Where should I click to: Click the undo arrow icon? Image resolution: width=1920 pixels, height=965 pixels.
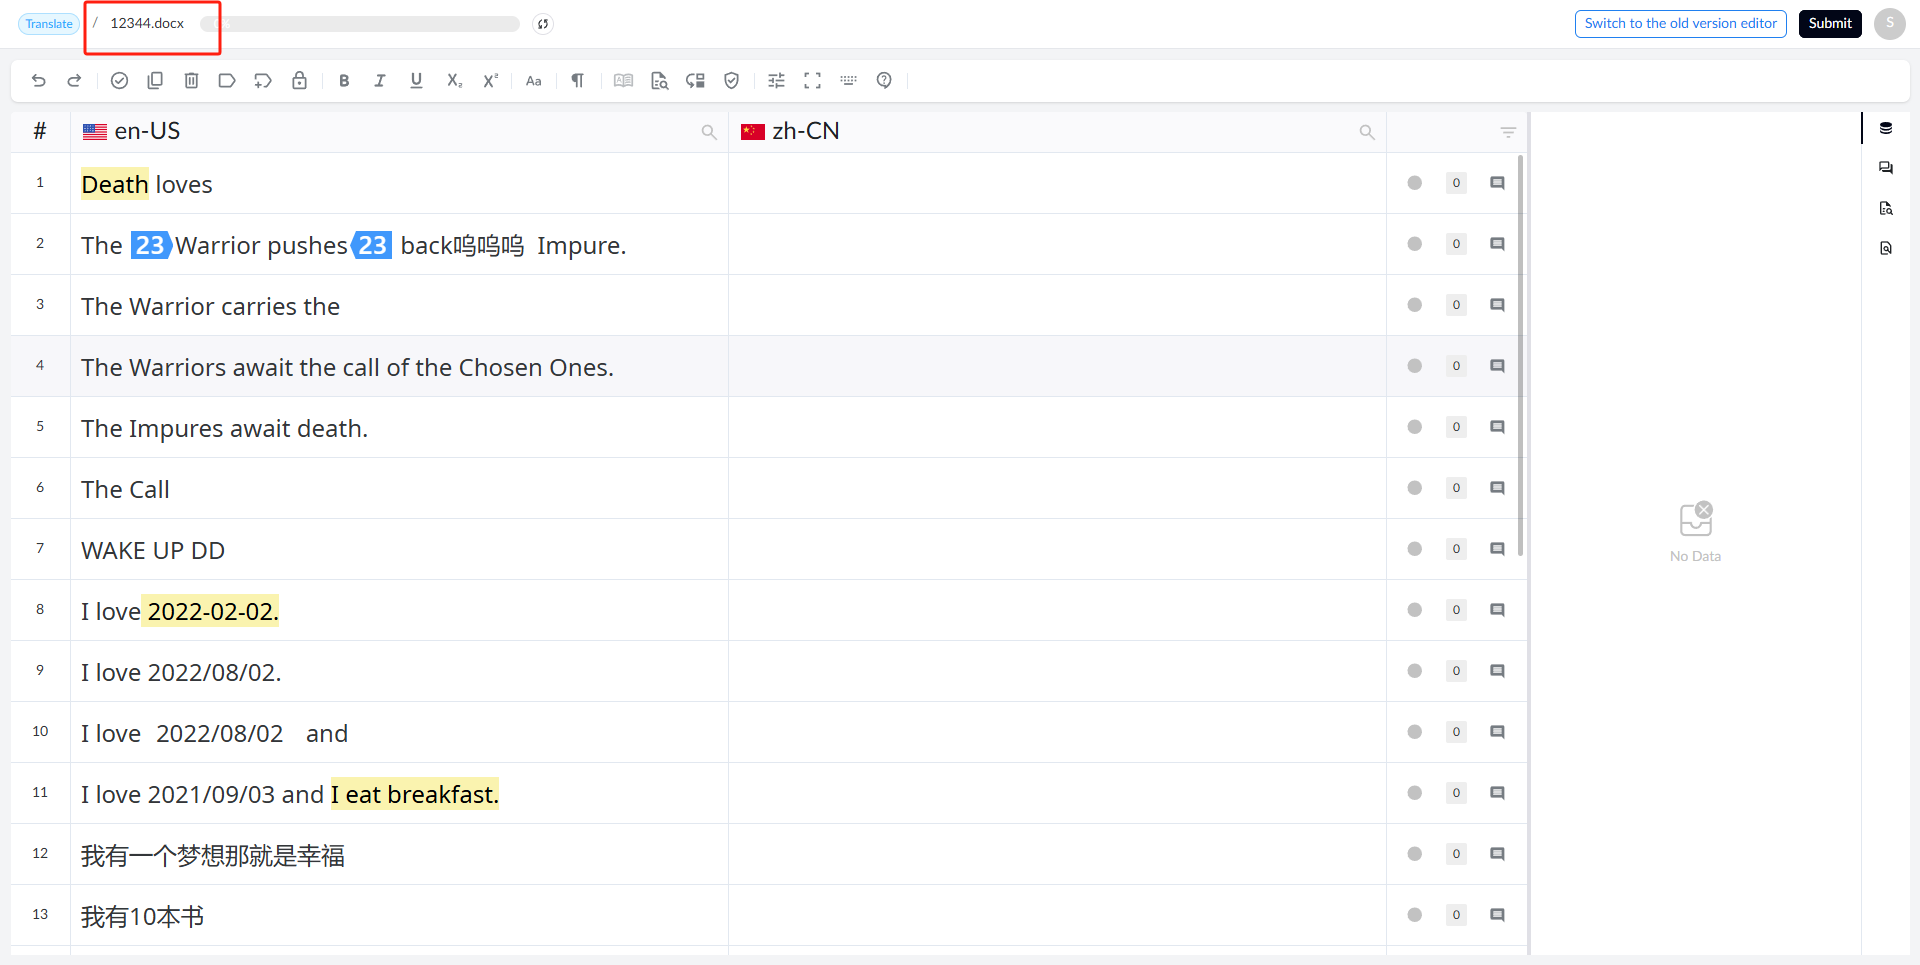click(x=39, y=81)
